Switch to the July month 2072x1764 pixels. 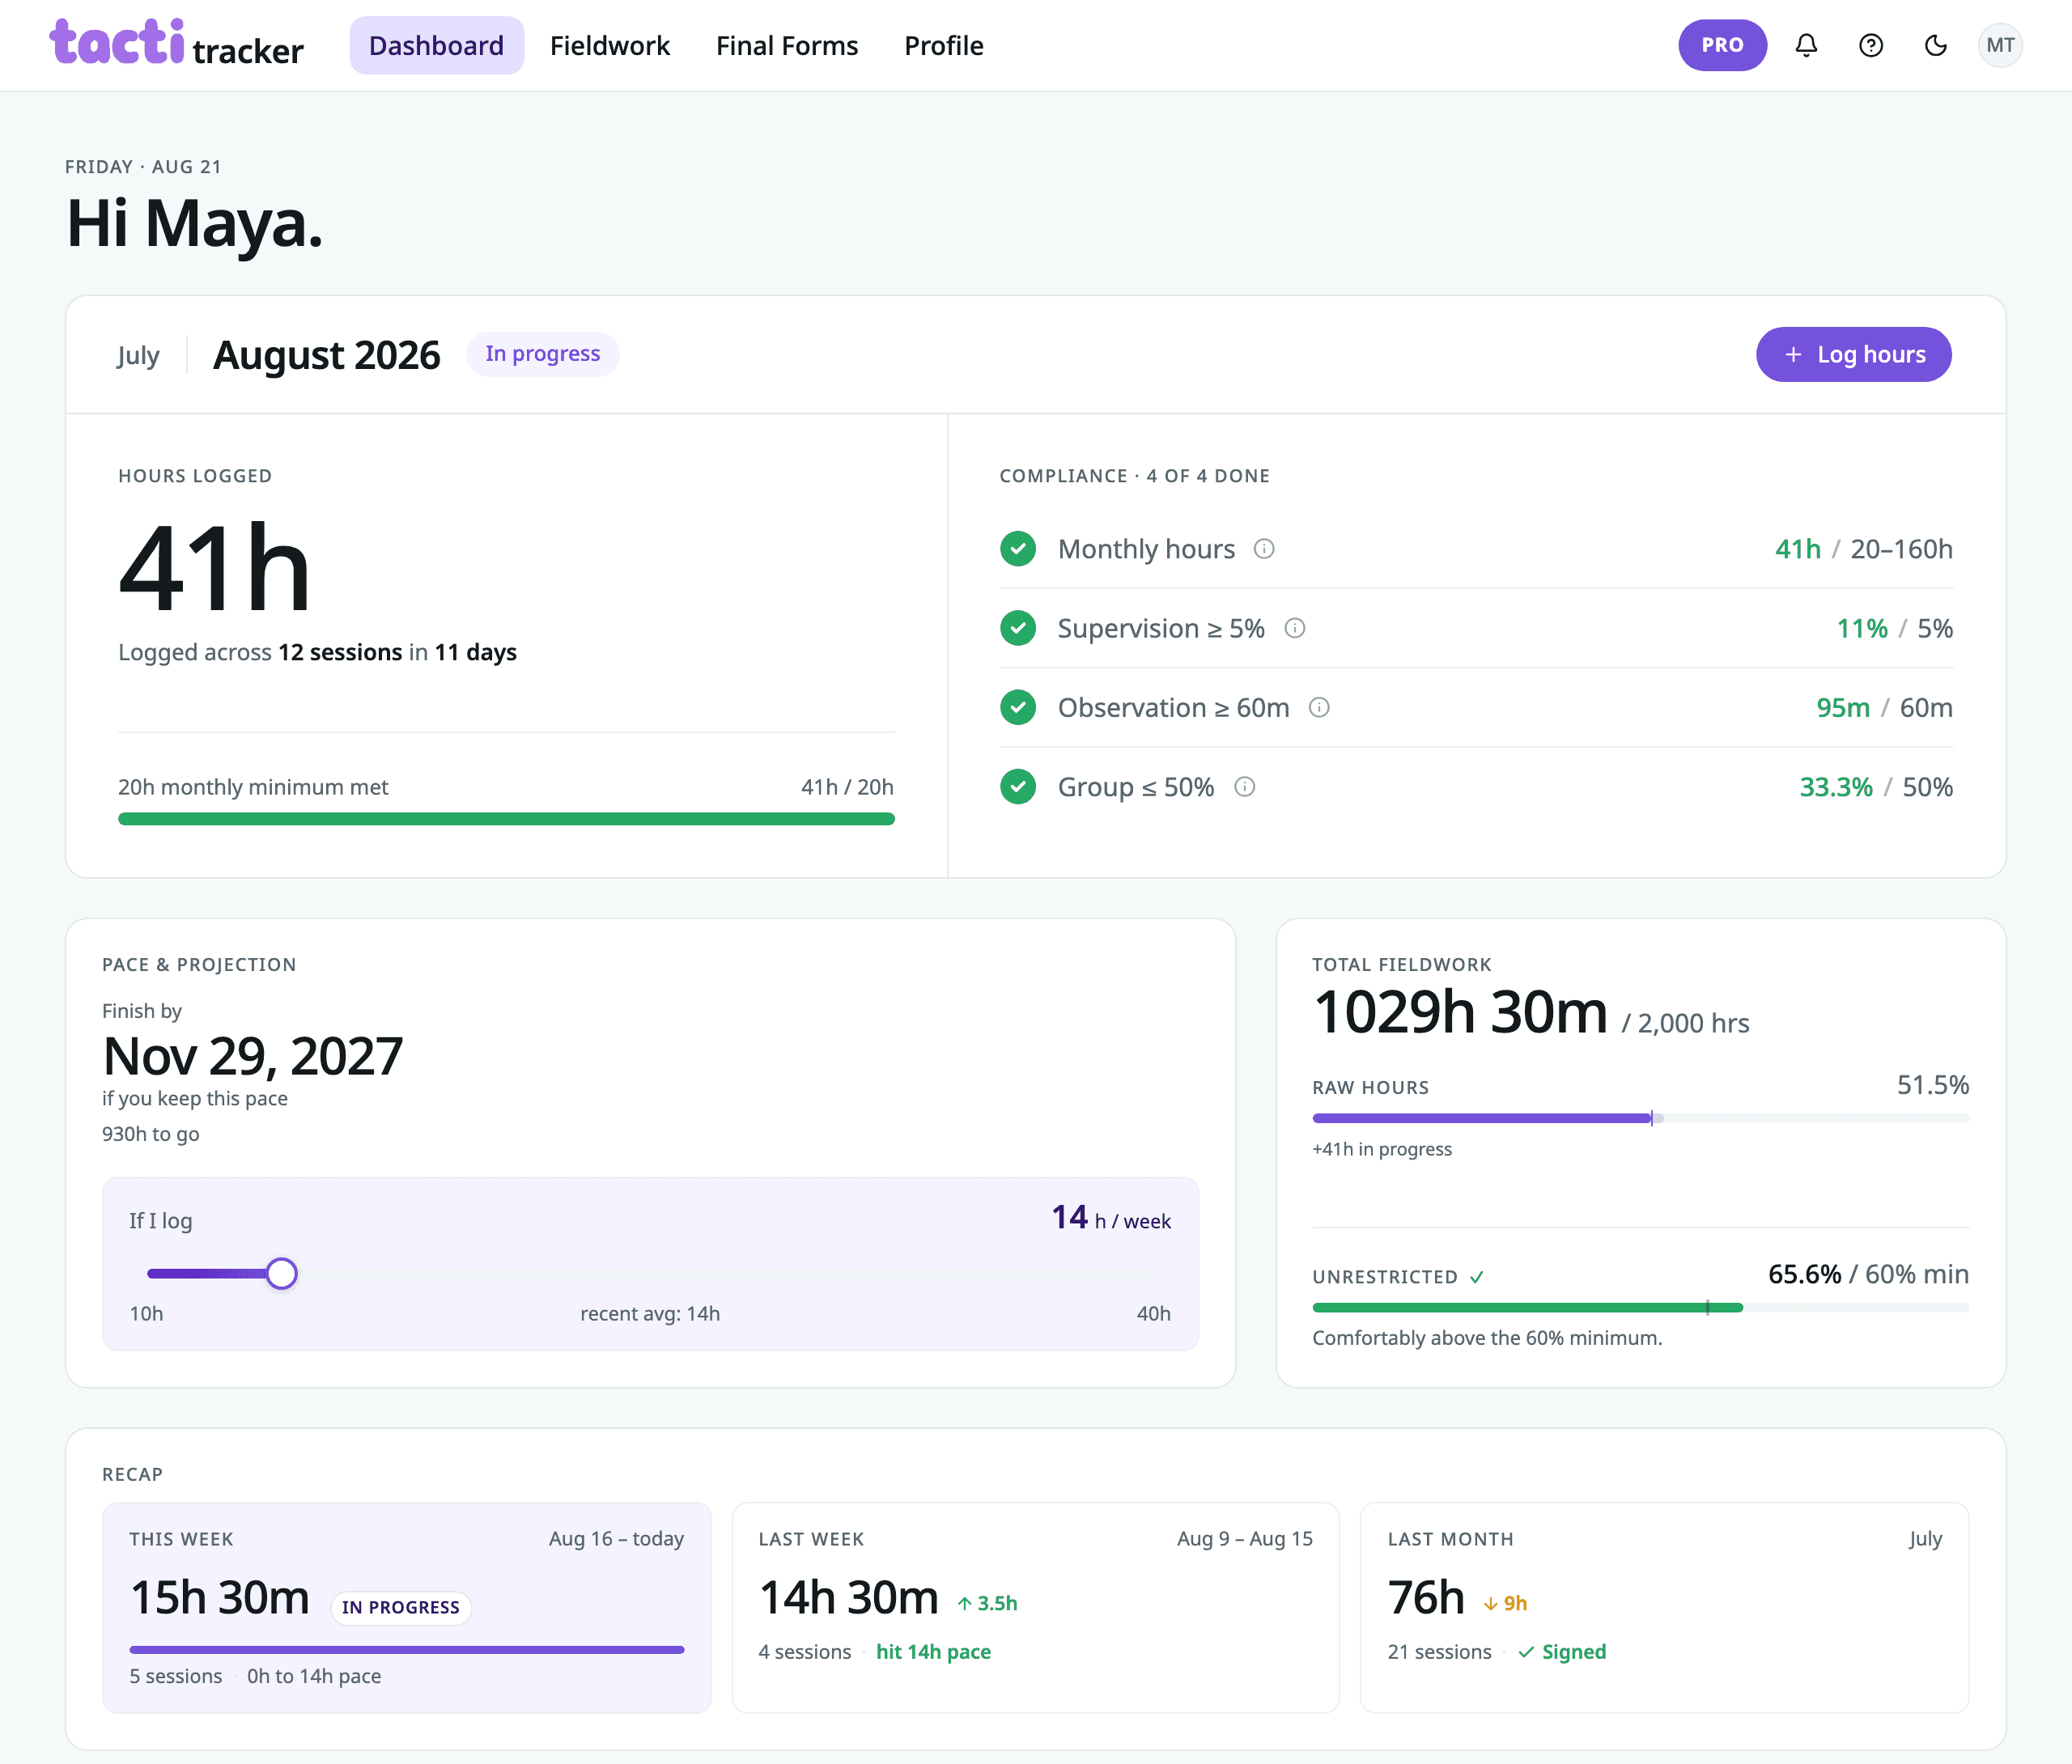tap(138, 356)
